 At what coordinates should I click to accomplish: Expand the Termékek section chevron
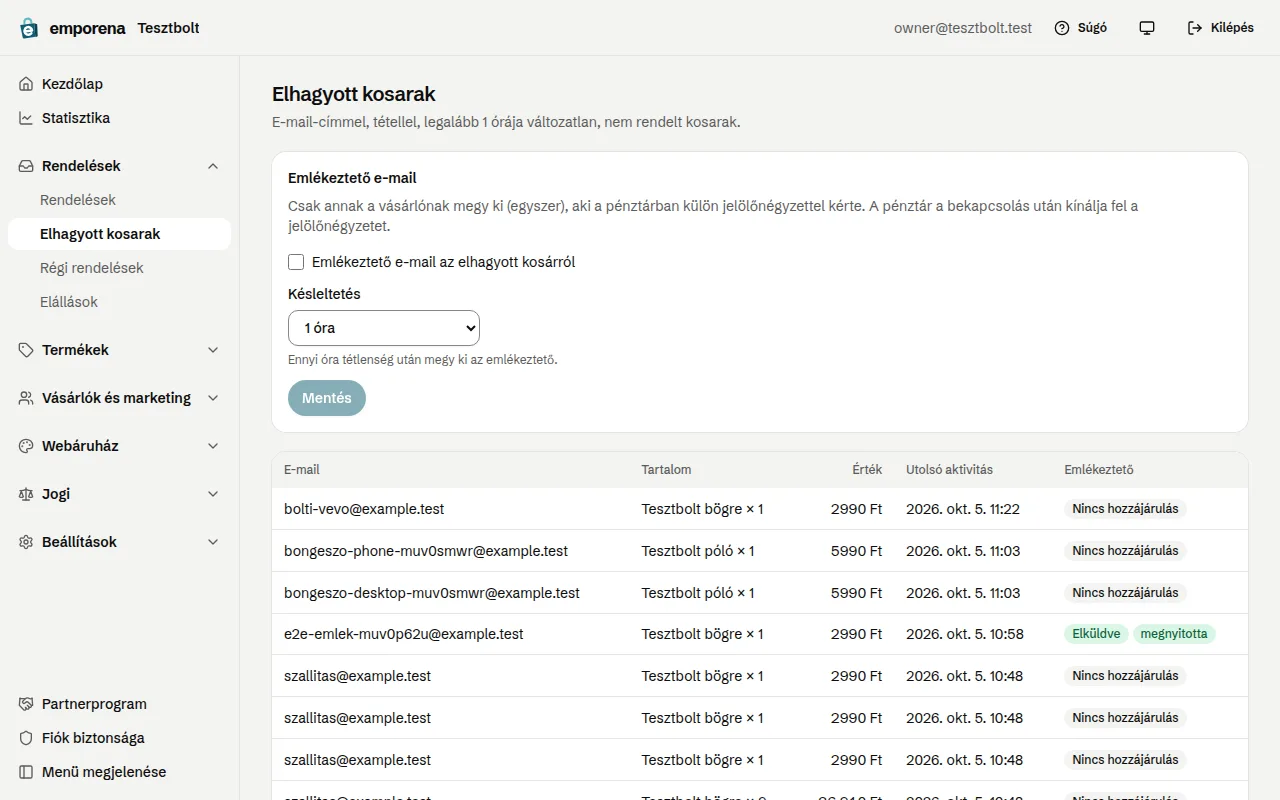213,350
